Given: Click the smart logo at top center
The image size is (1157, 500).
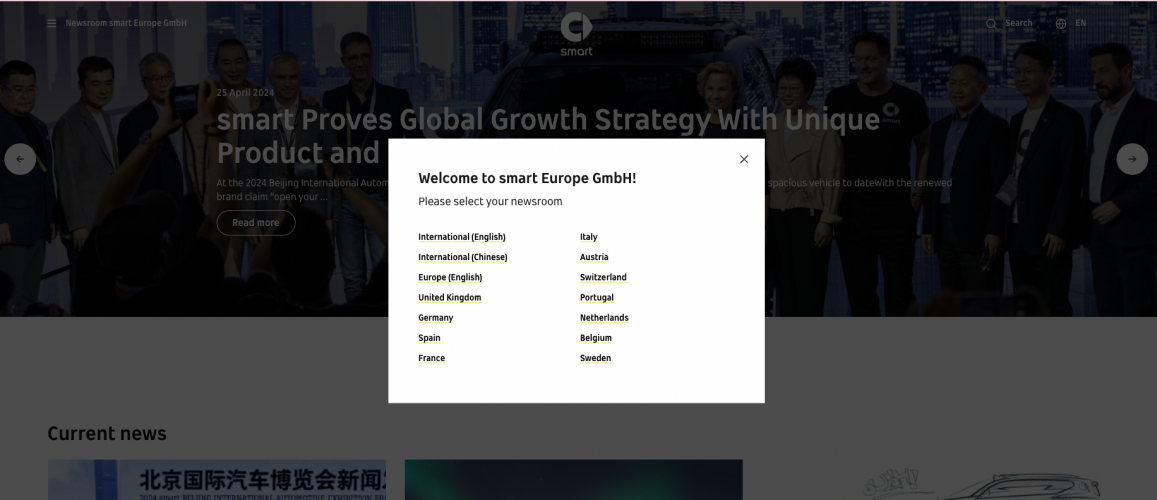Looking at the screenshot, I should tap(576, 34).
